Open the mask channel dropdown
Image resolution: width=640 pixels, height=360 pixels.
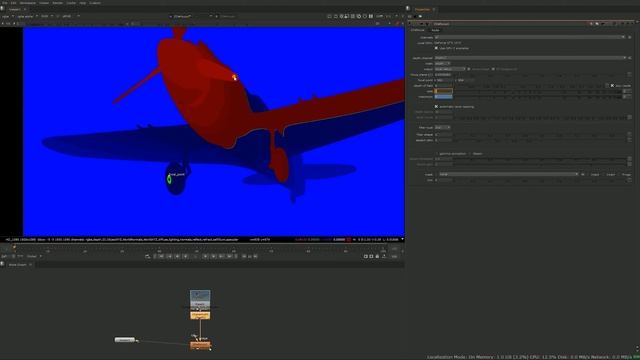tap(509, 174)
